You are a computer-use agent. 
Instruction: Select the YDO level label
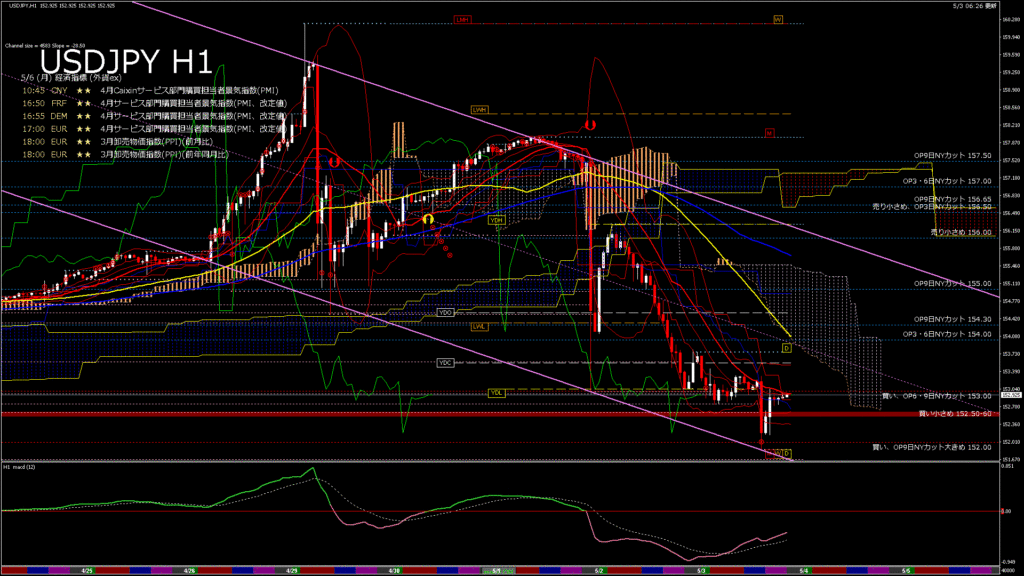(446, 313)
